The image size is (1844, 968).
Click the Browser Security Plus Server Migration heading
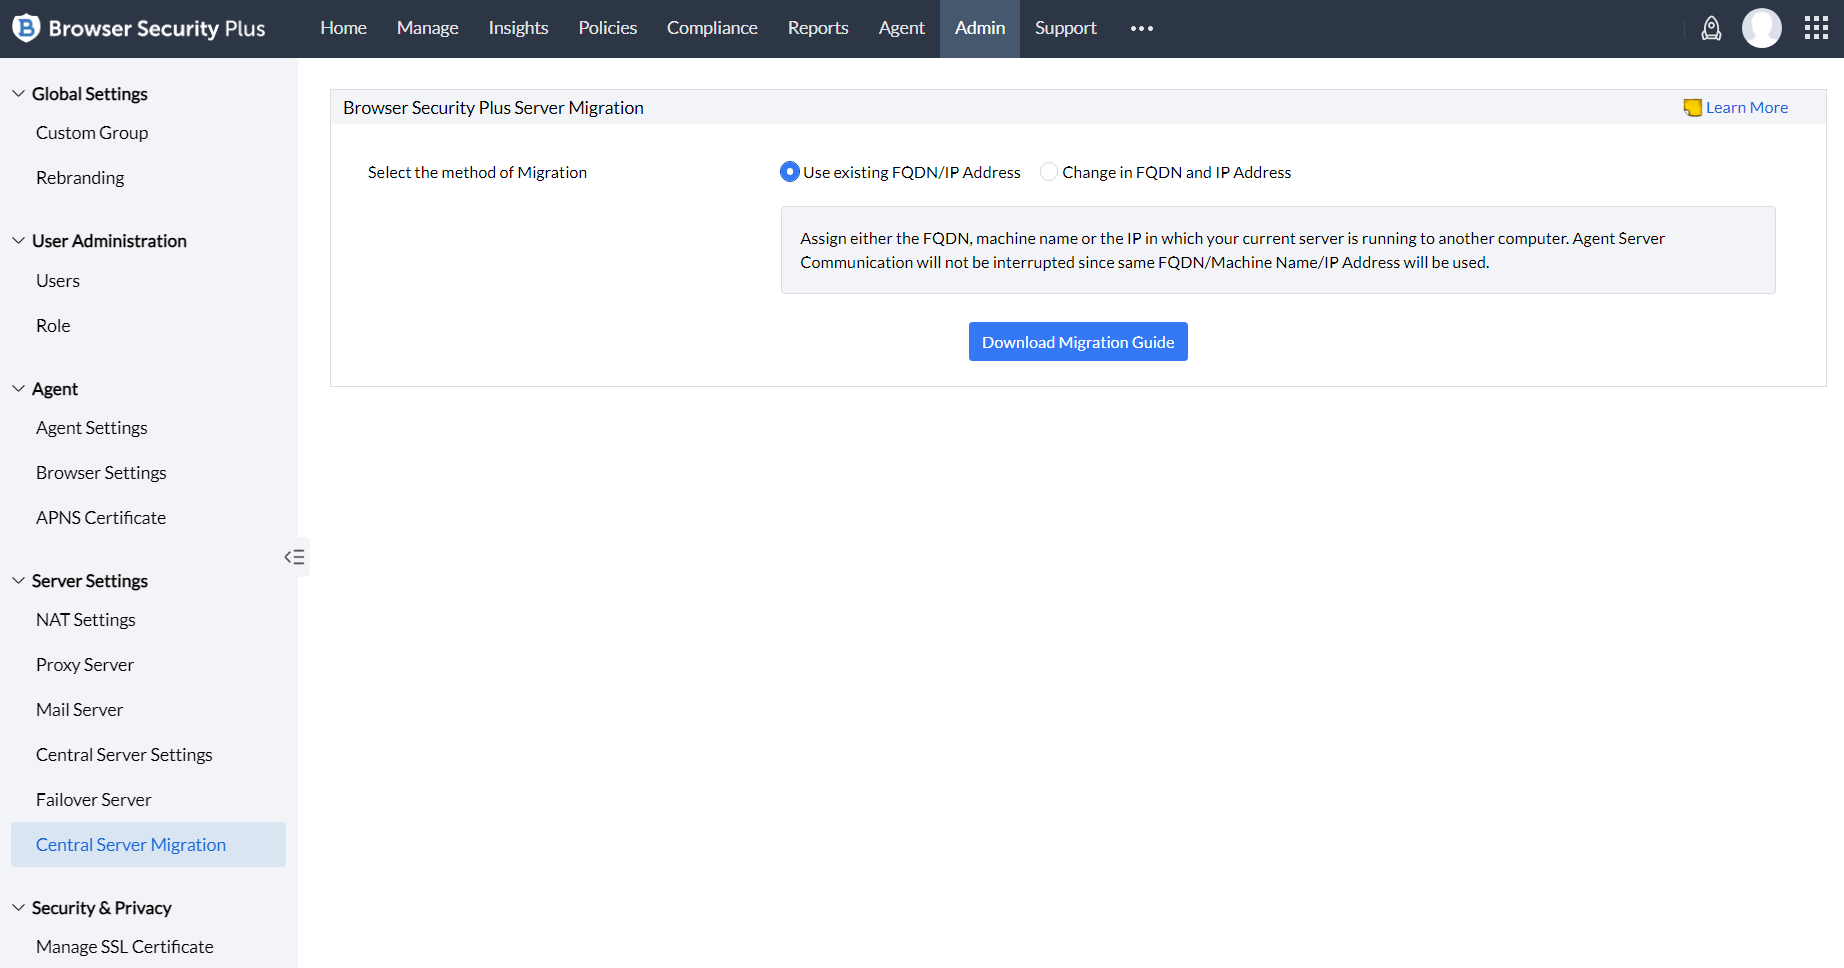493,108
